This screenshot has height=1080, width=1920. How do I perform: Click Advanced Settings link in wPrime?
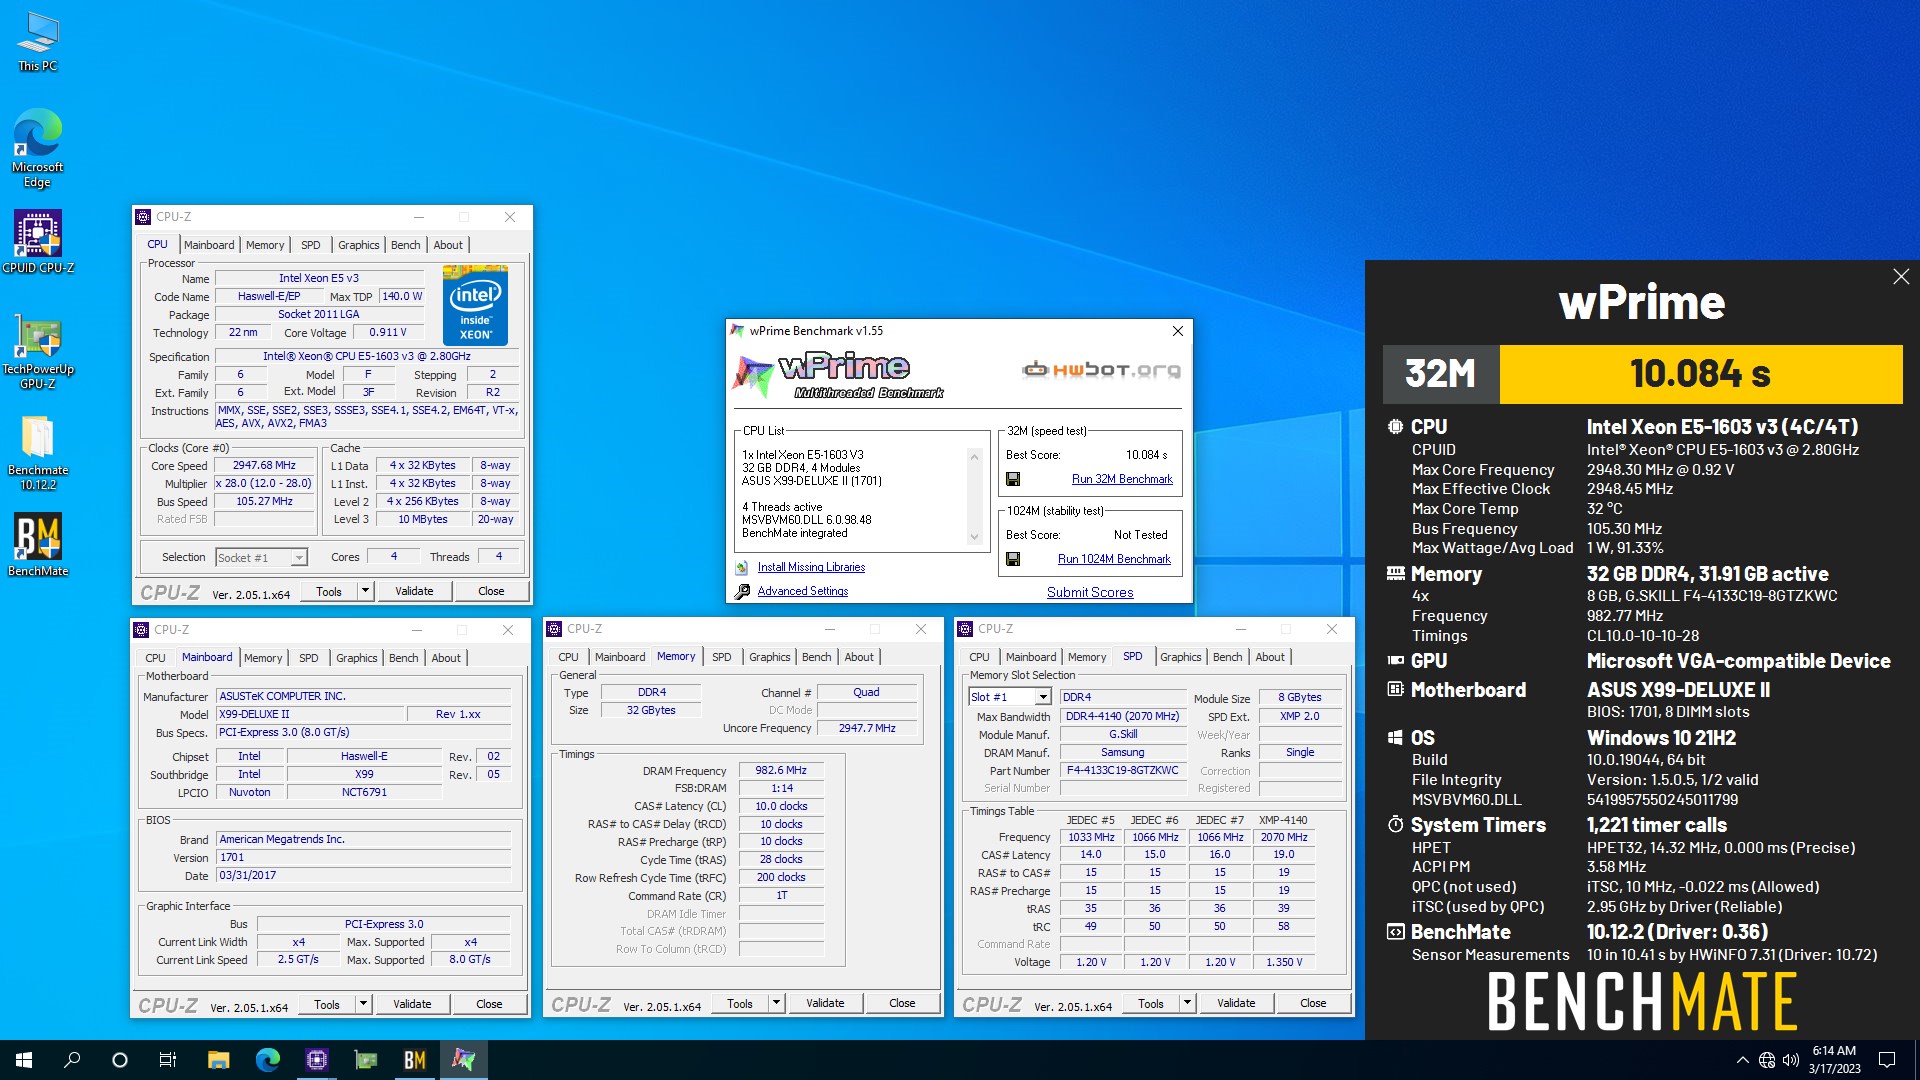[x=803, y=591]
